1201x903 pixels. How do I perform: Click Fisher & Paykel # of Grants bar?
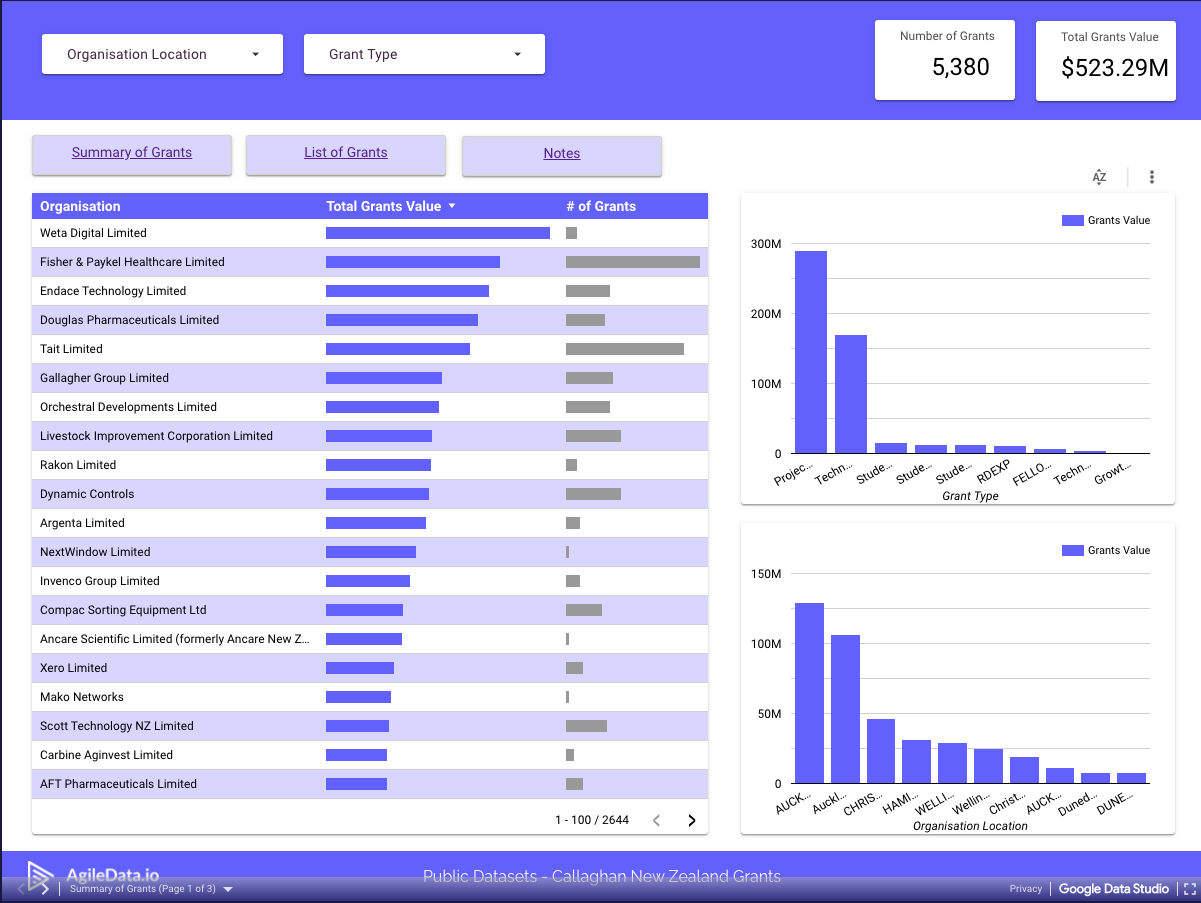tap(633, 262)
